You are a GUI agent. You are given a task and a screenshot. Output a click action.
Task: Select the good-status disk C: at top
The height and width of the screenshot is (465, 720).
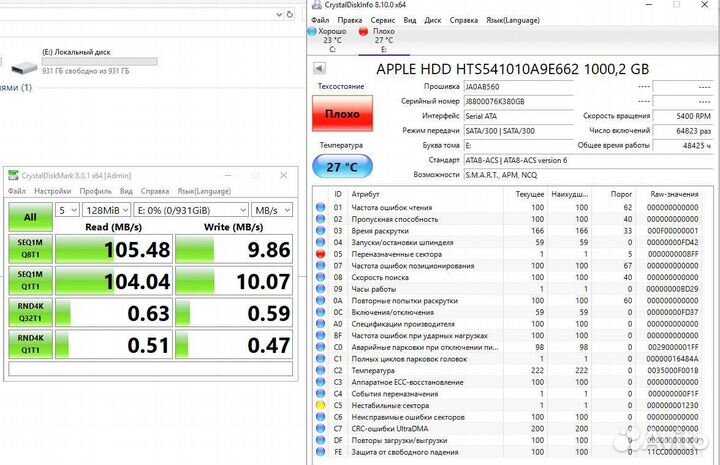pyautogui.click(x=328, y=40)
